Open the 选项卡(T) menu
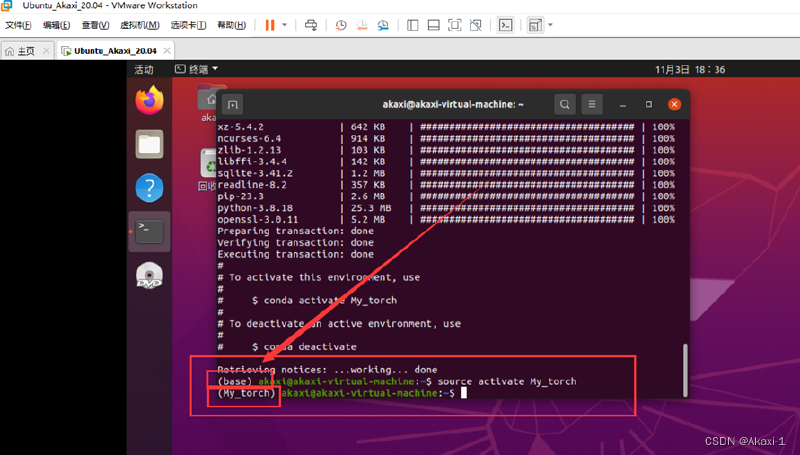This screenshot has width=800, height=455. click(188, 25)
